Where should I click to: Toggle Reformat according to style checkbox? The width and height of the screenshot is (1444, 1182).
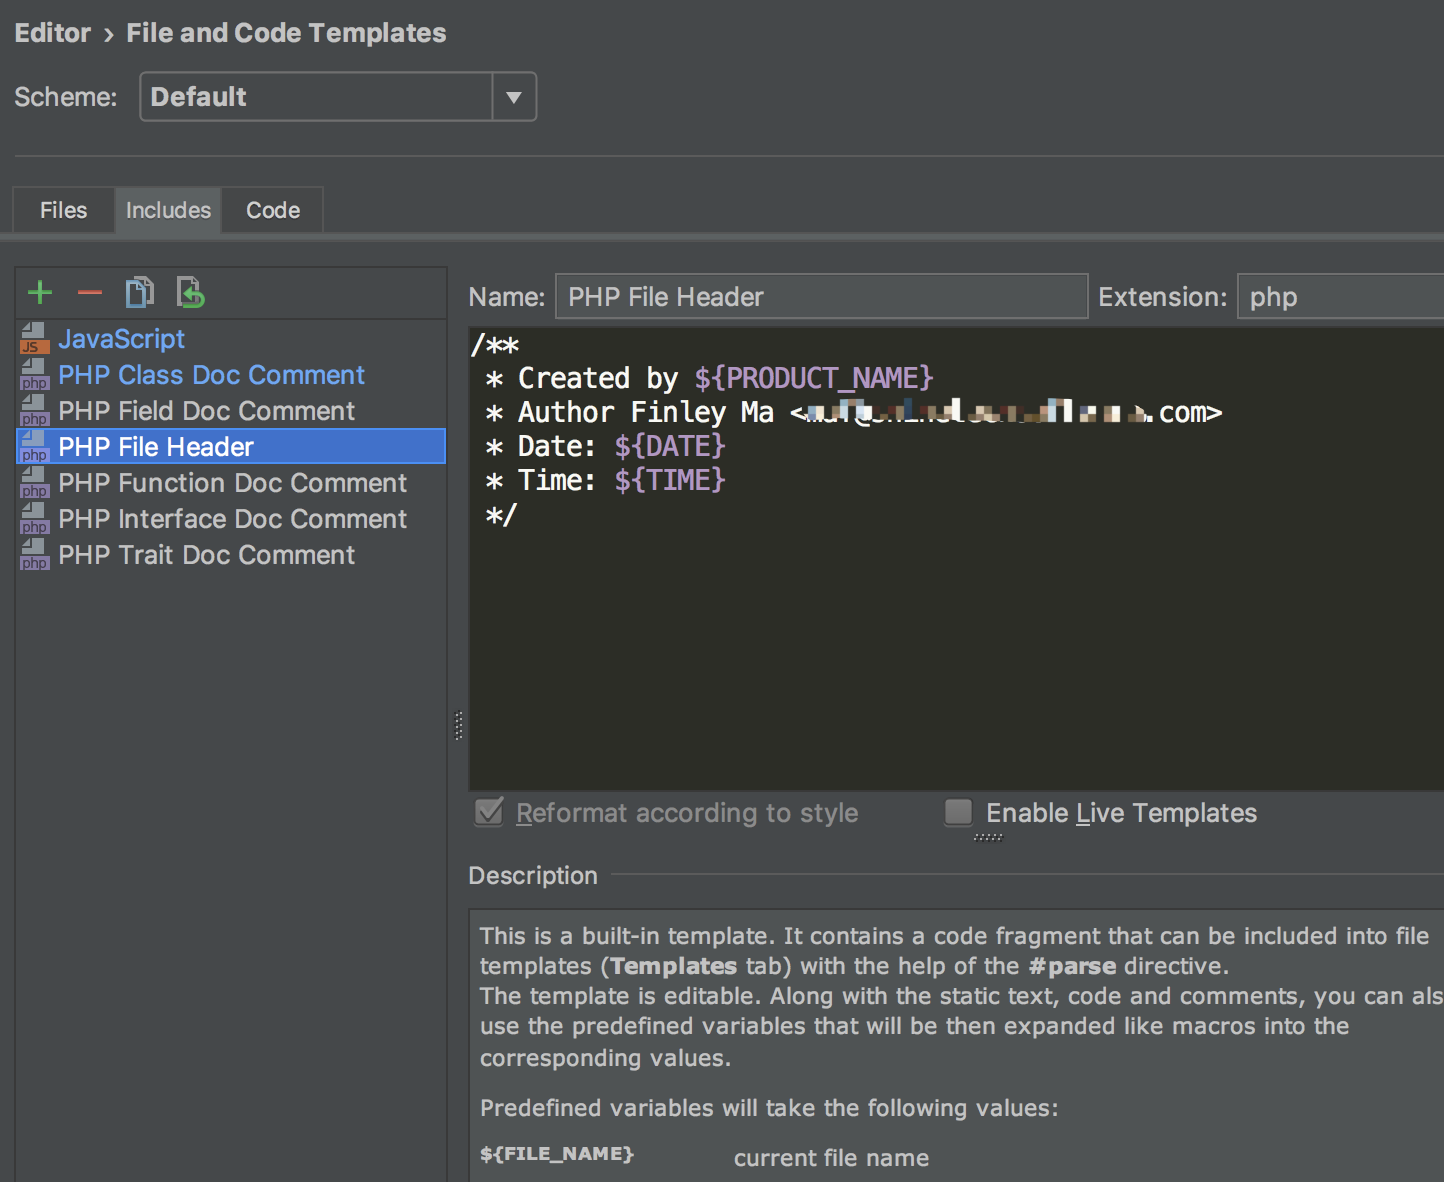point(489,812)
